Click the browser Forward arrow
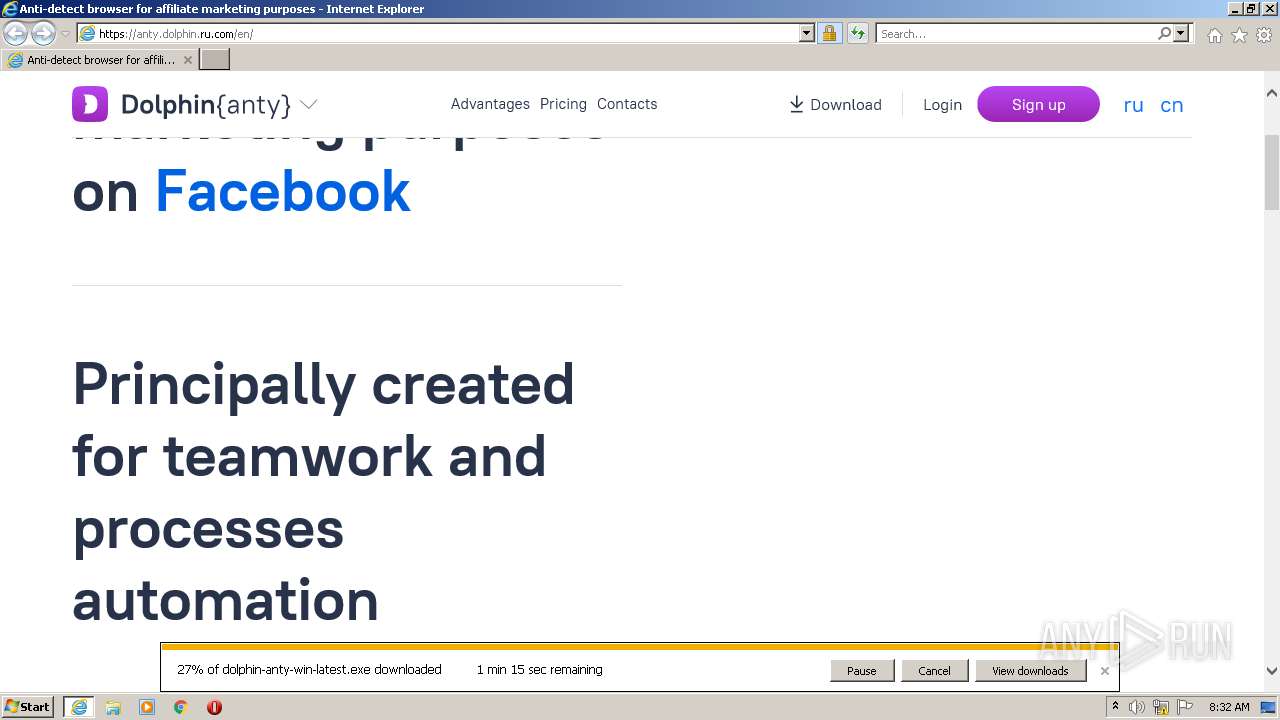The image size is (1280, 720). pos(43,34)
